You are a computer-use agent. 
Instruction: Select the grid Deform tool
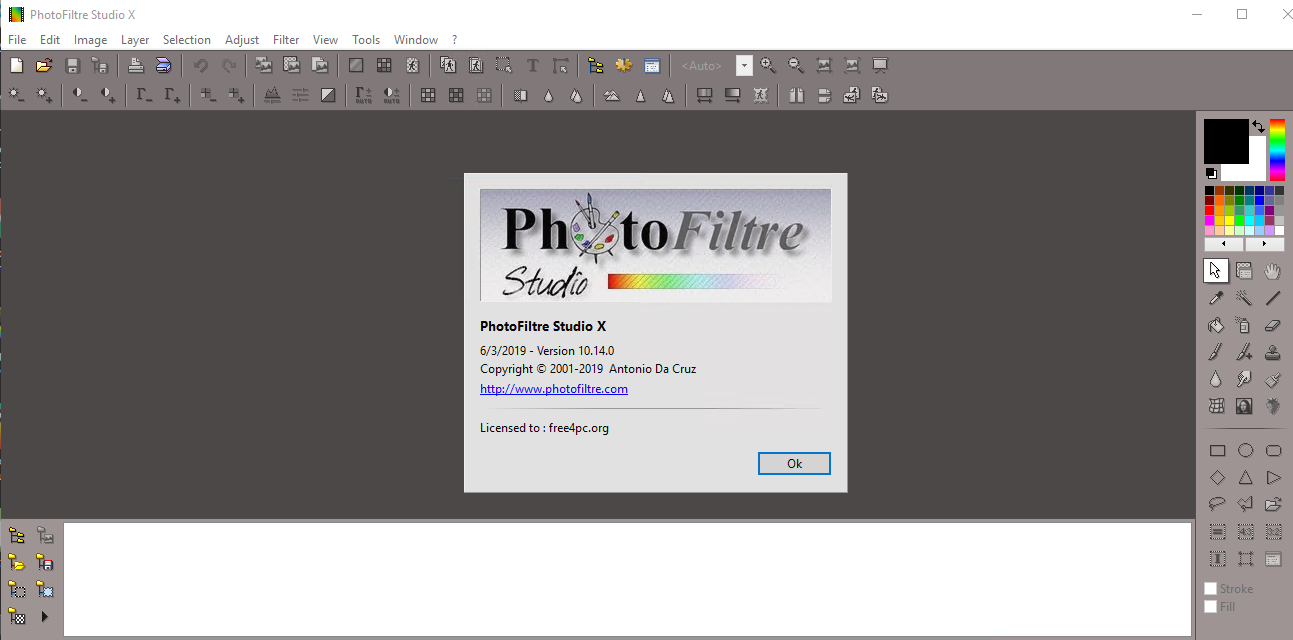(x=1216, y=406)
